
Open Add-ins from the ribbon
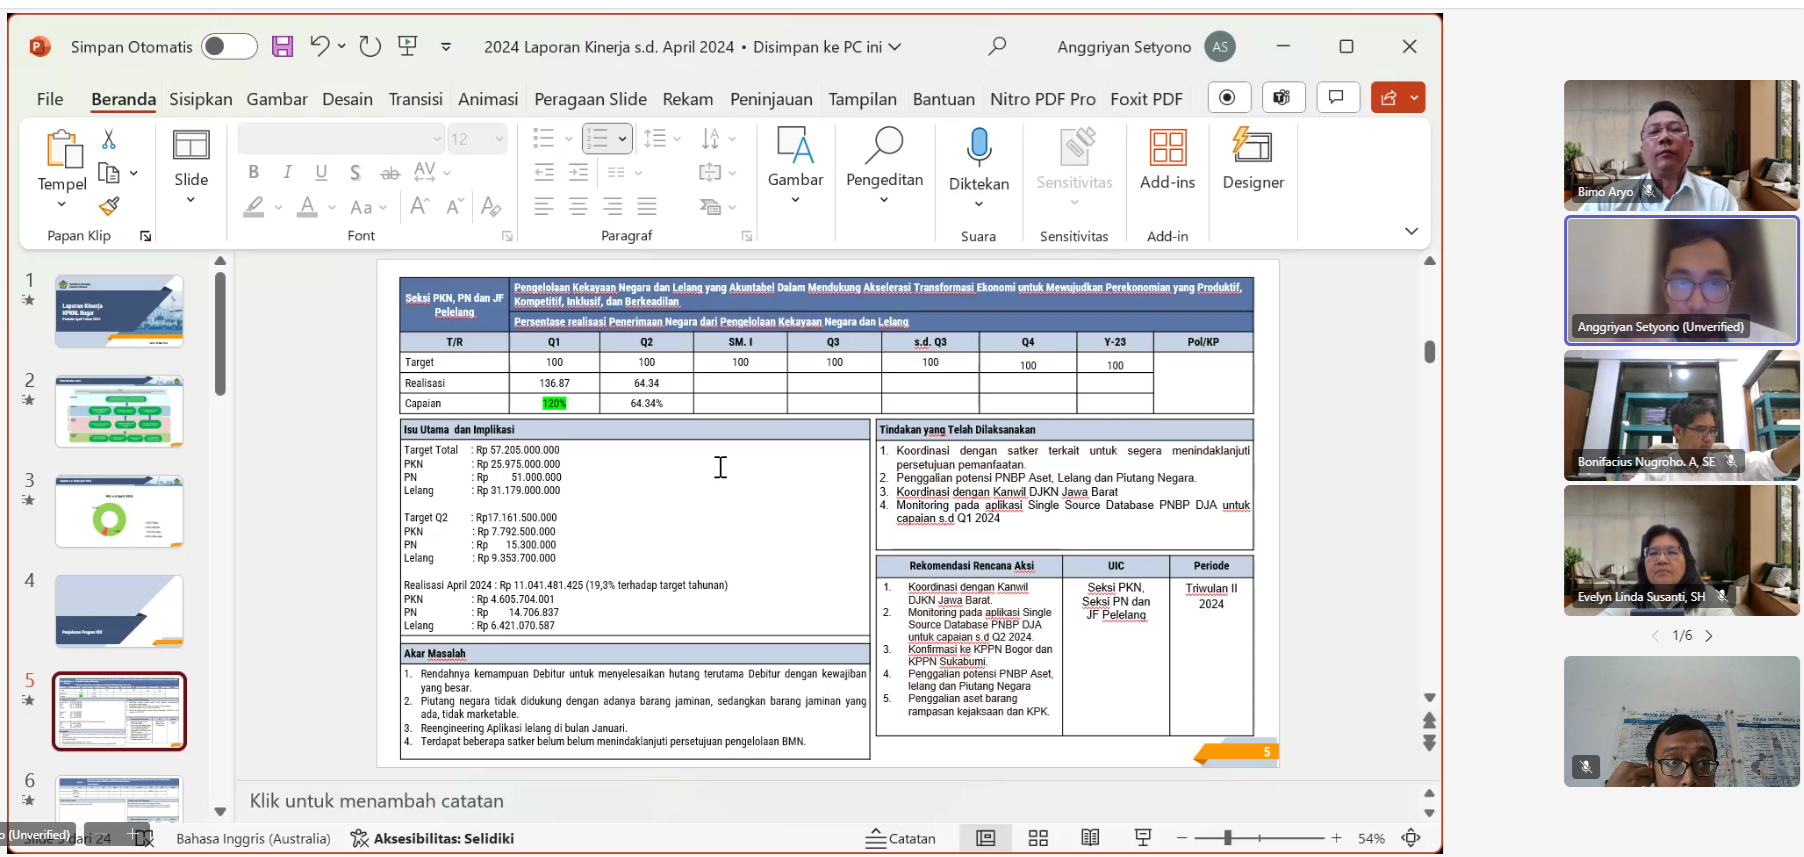tap(1167, 160)
